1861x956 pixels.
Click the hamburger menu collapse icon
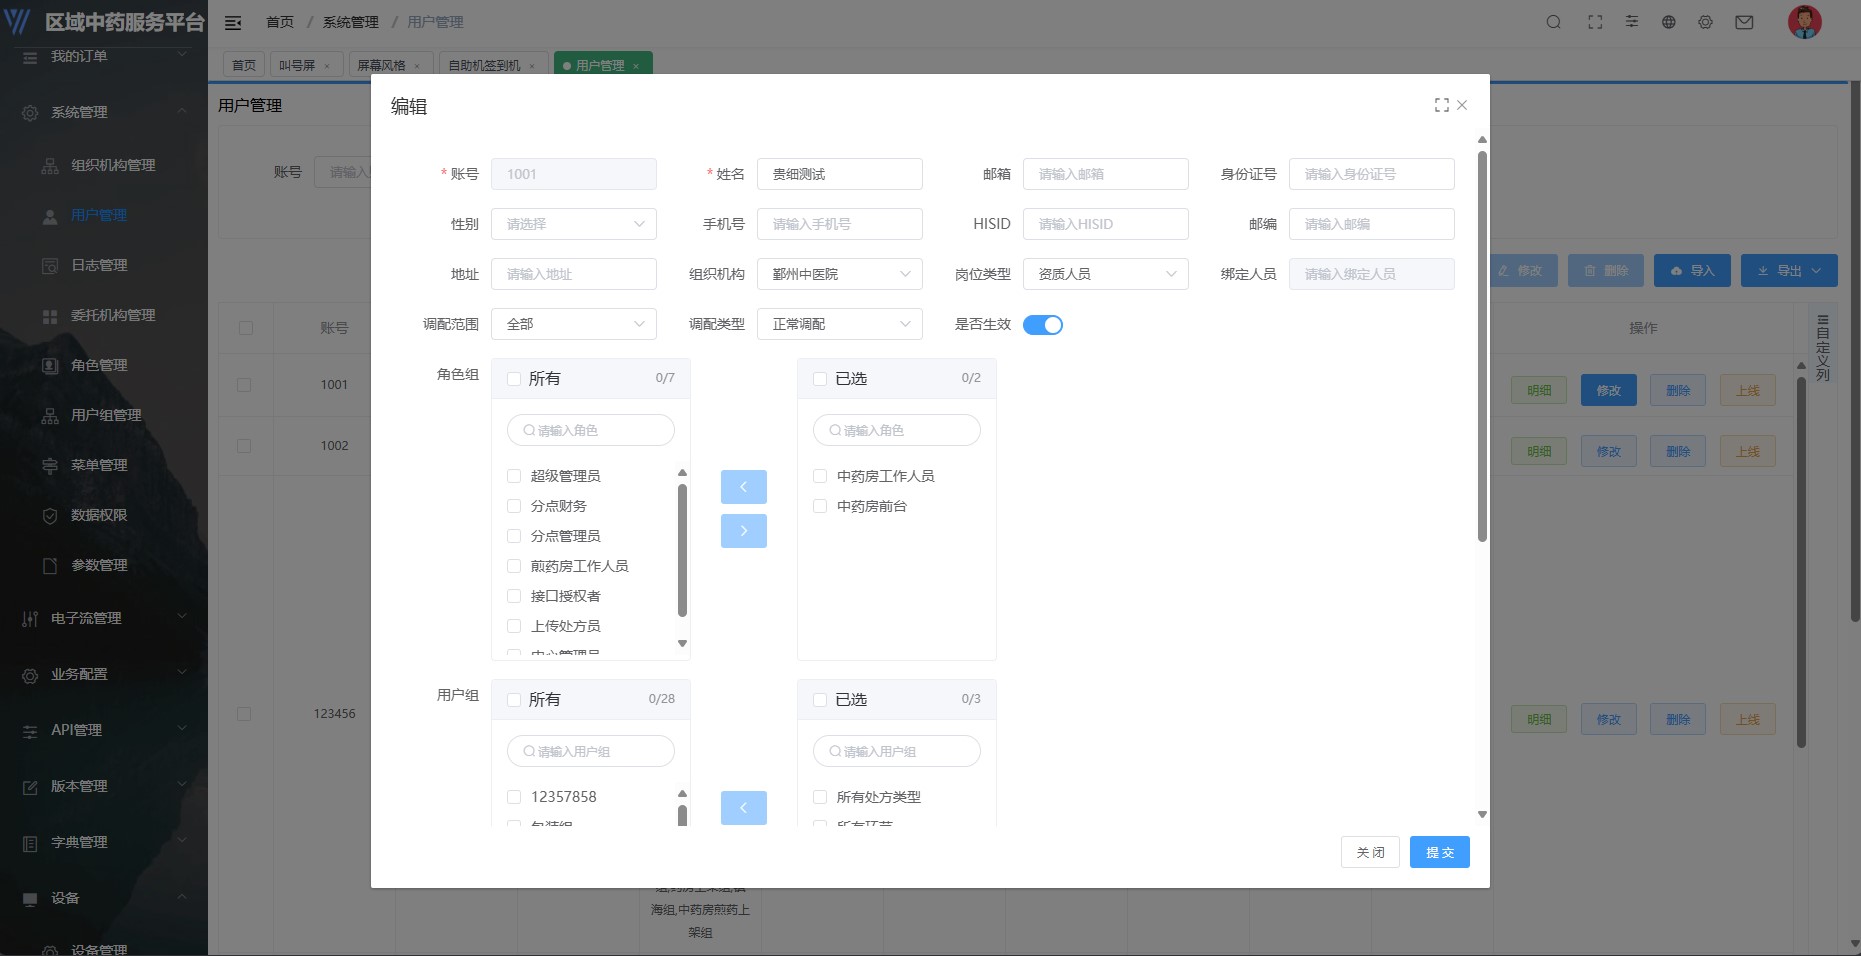(x=232, y=21)
